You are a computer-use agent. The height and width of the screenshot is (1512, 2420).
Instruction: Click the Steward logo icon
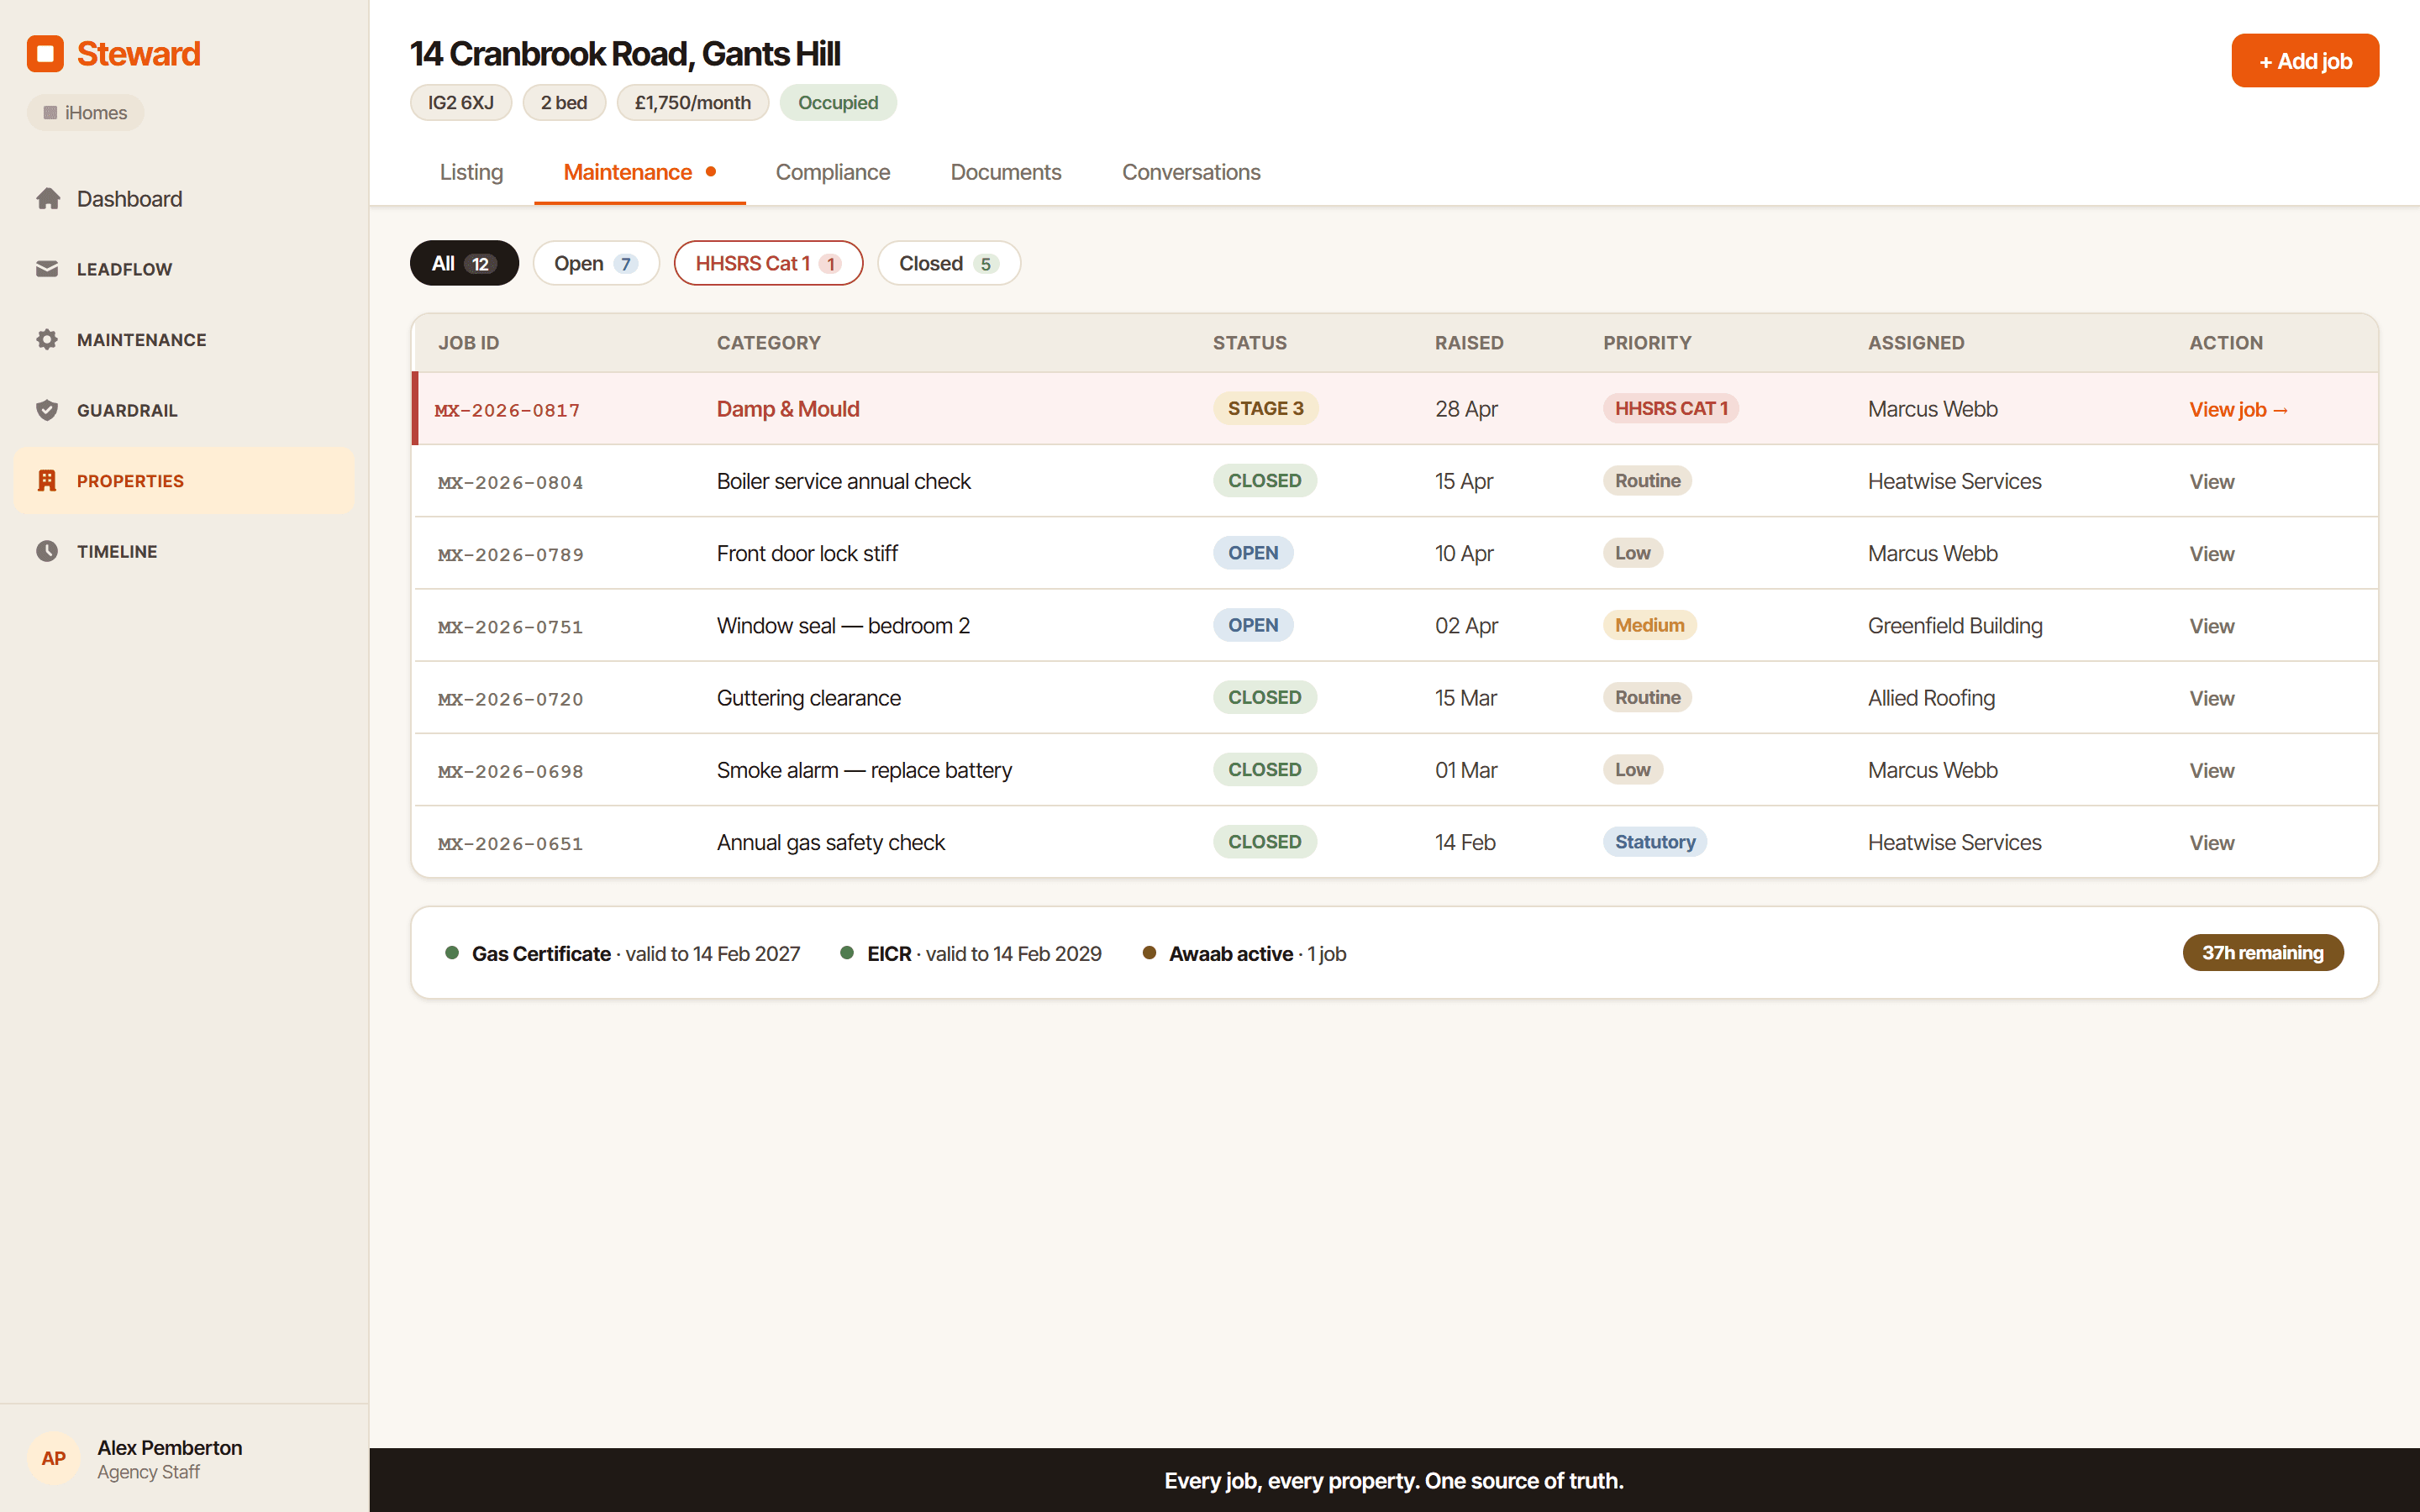45,54
